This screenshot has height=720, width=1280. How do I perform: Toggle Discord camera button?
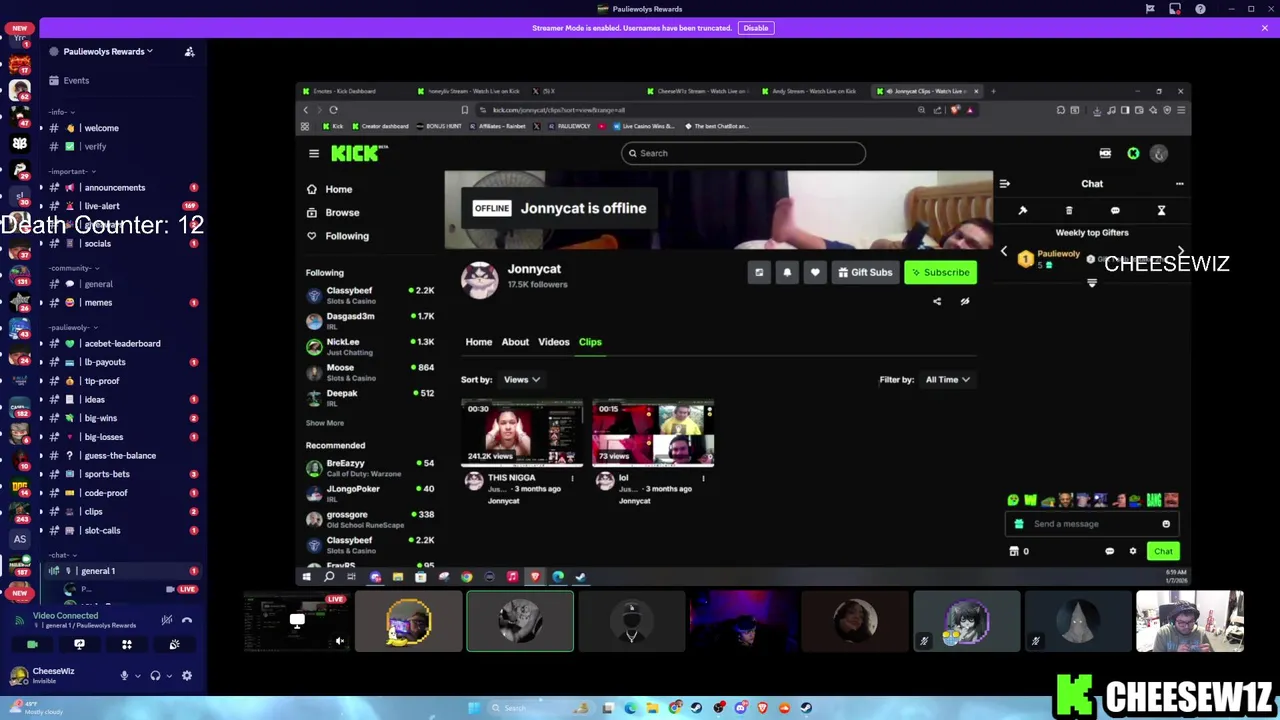pos(32,645)
